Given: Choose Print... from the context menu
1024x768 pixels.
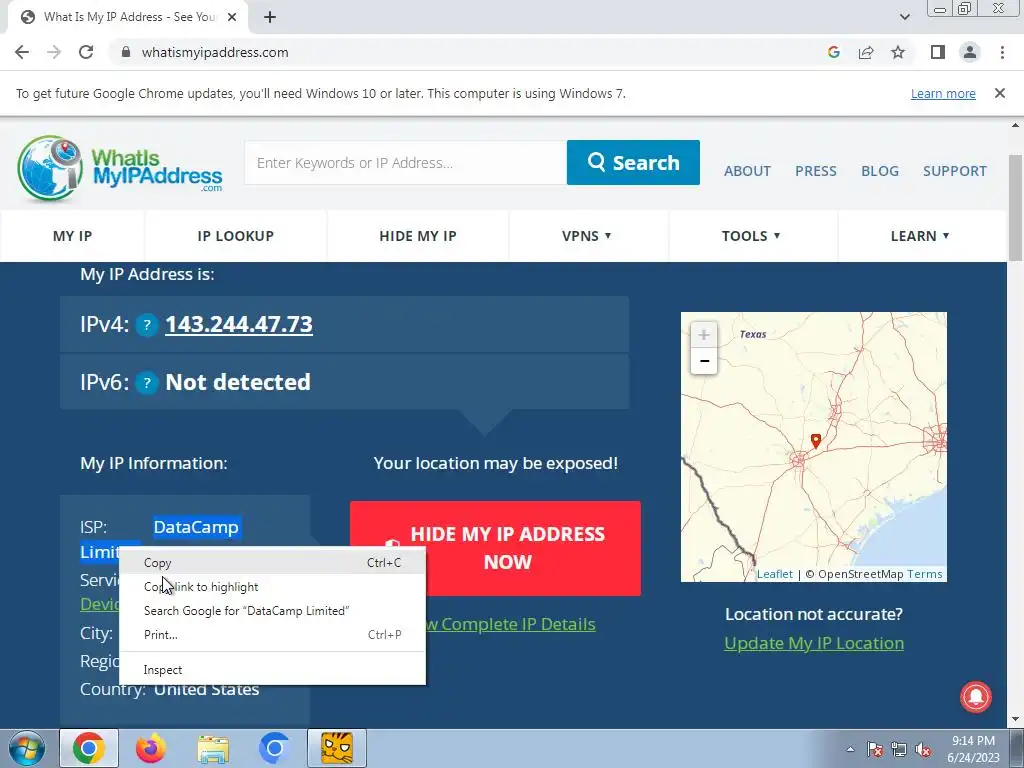Looking at the screenshot, I should (x=272, y=635).
